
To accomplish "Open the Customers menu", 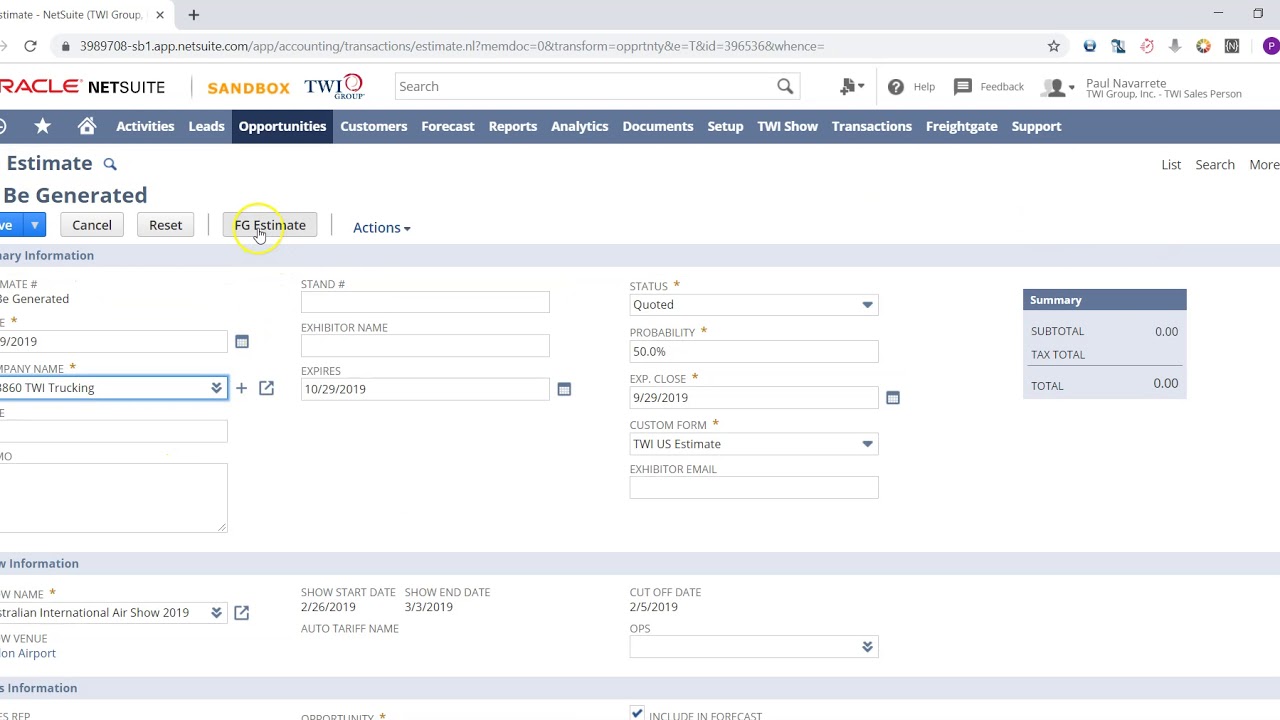I will coord(374,126).
